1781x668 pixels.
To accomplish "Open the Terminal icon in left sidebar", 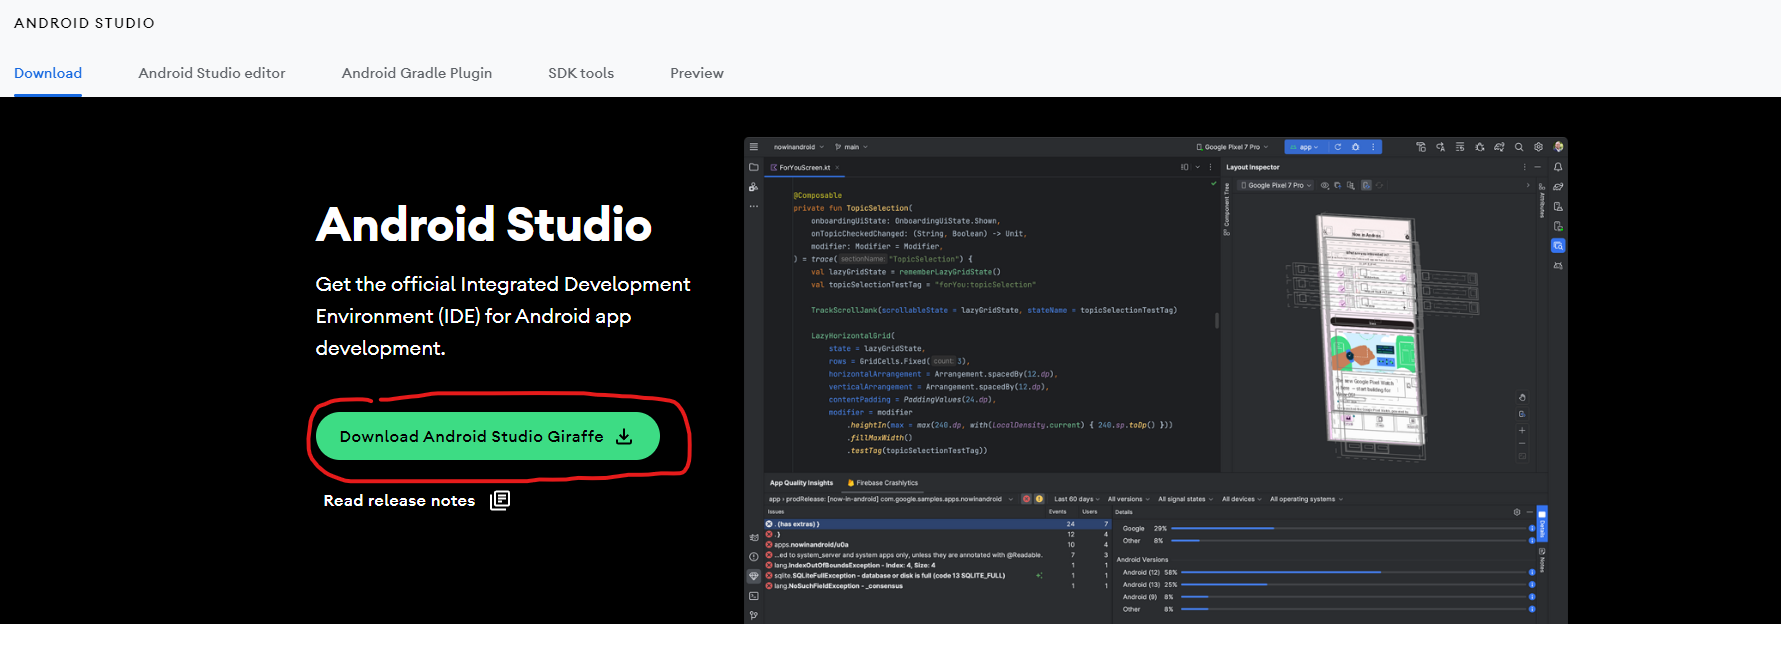I will (x=754, y=596).
